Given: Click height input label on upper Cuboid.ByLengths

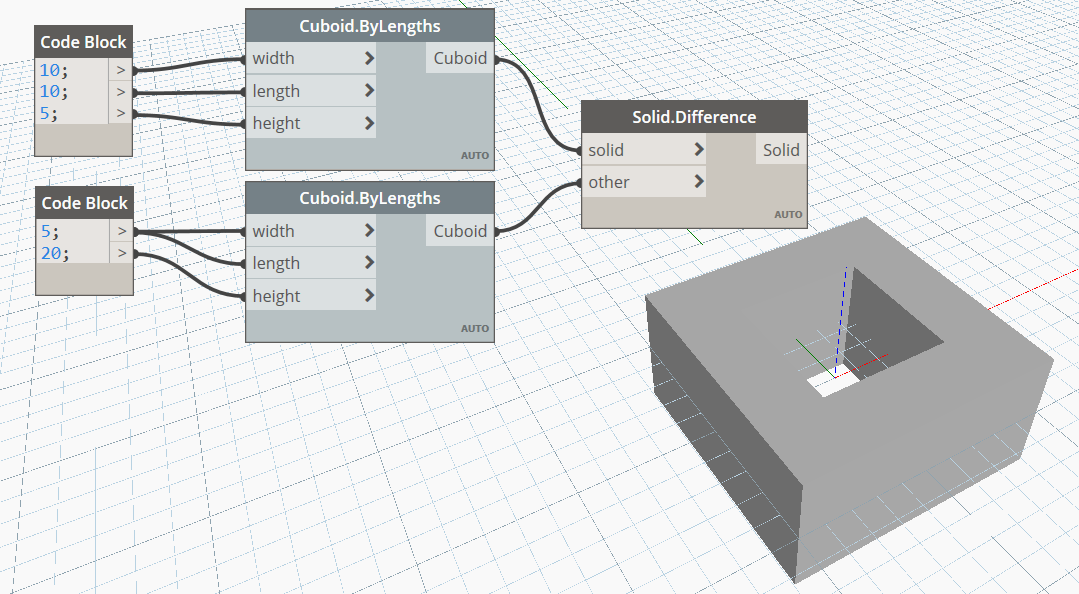Looking at the screenshot, I should (x=277, y=123).
